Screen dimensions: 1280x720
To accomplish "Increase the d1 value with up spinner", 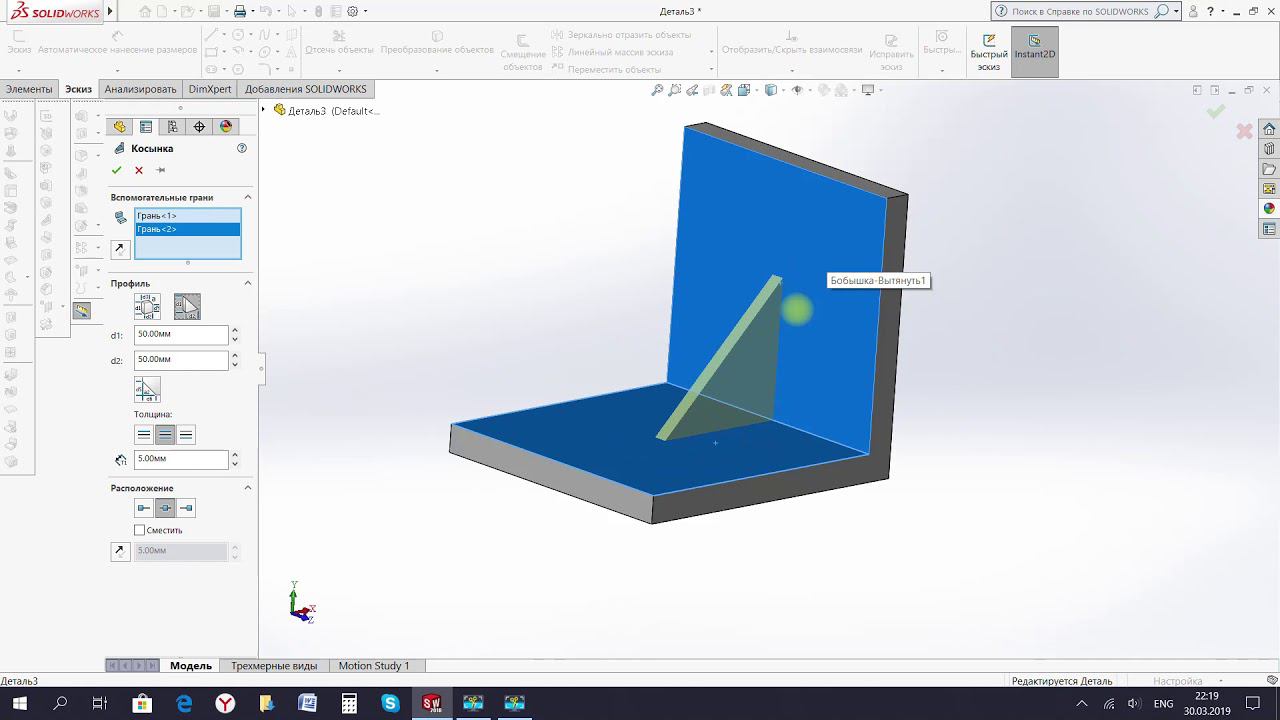I will (235, 330).
